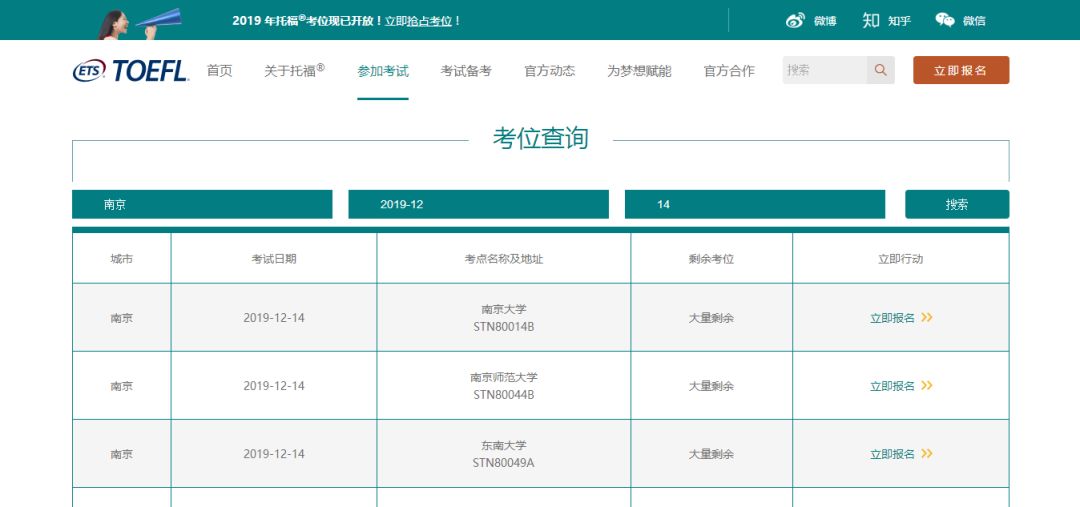Click the 搜索 search button
The height and width of the screenshot is (507, 1080).
(x=957, y=205)
